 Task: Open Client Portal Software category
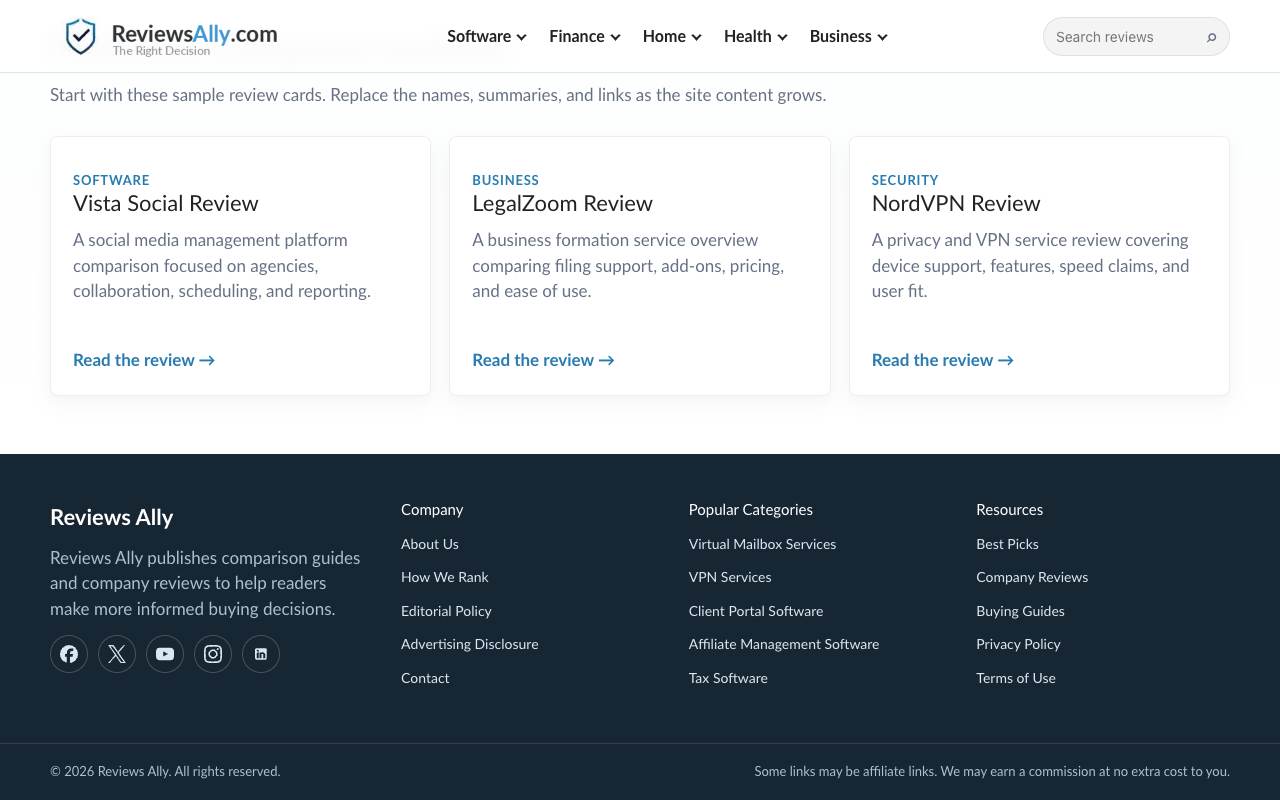coord(756,611)
